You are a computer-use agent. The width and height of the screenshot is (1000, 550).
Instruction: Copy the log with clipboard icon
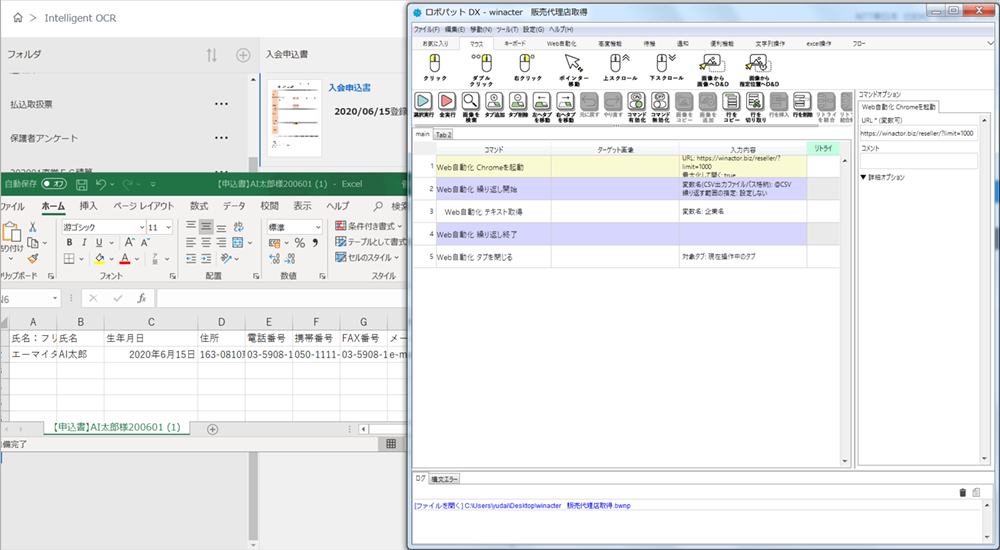pyautogui.click(x=976, y=493)
